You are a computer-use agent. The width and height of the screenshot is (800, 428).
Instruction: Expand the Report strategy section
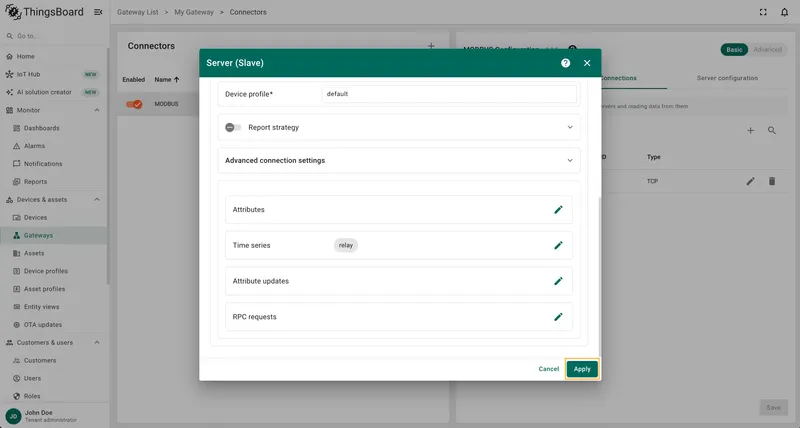click(570, 127)
